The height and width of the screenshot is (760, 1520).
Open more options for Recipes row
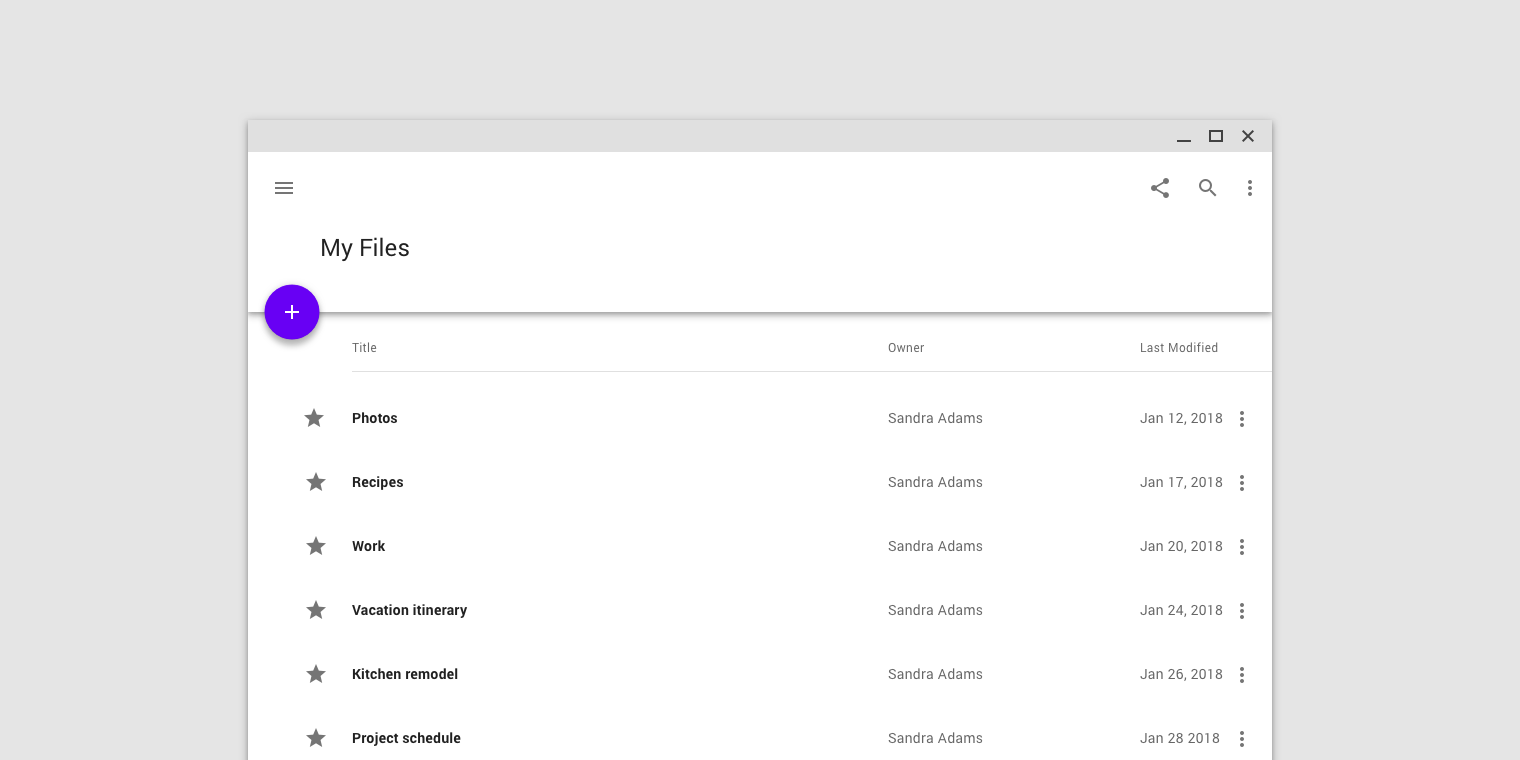point(1242,483)
